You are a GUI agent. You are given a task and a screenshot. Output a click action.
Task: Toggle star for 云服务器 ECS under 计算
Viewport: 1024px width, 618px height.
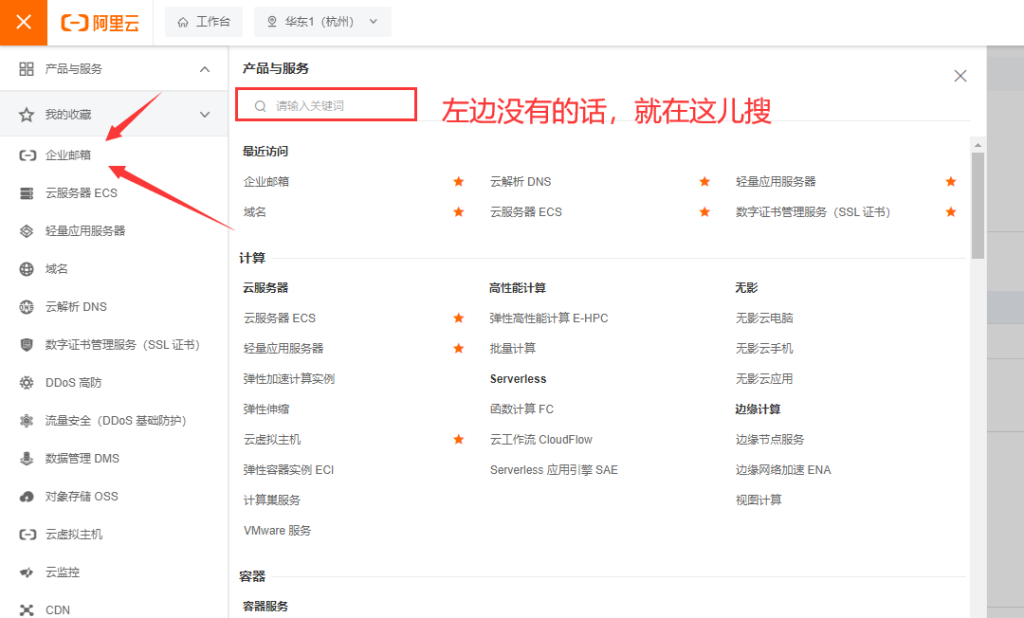pos(458,318)
